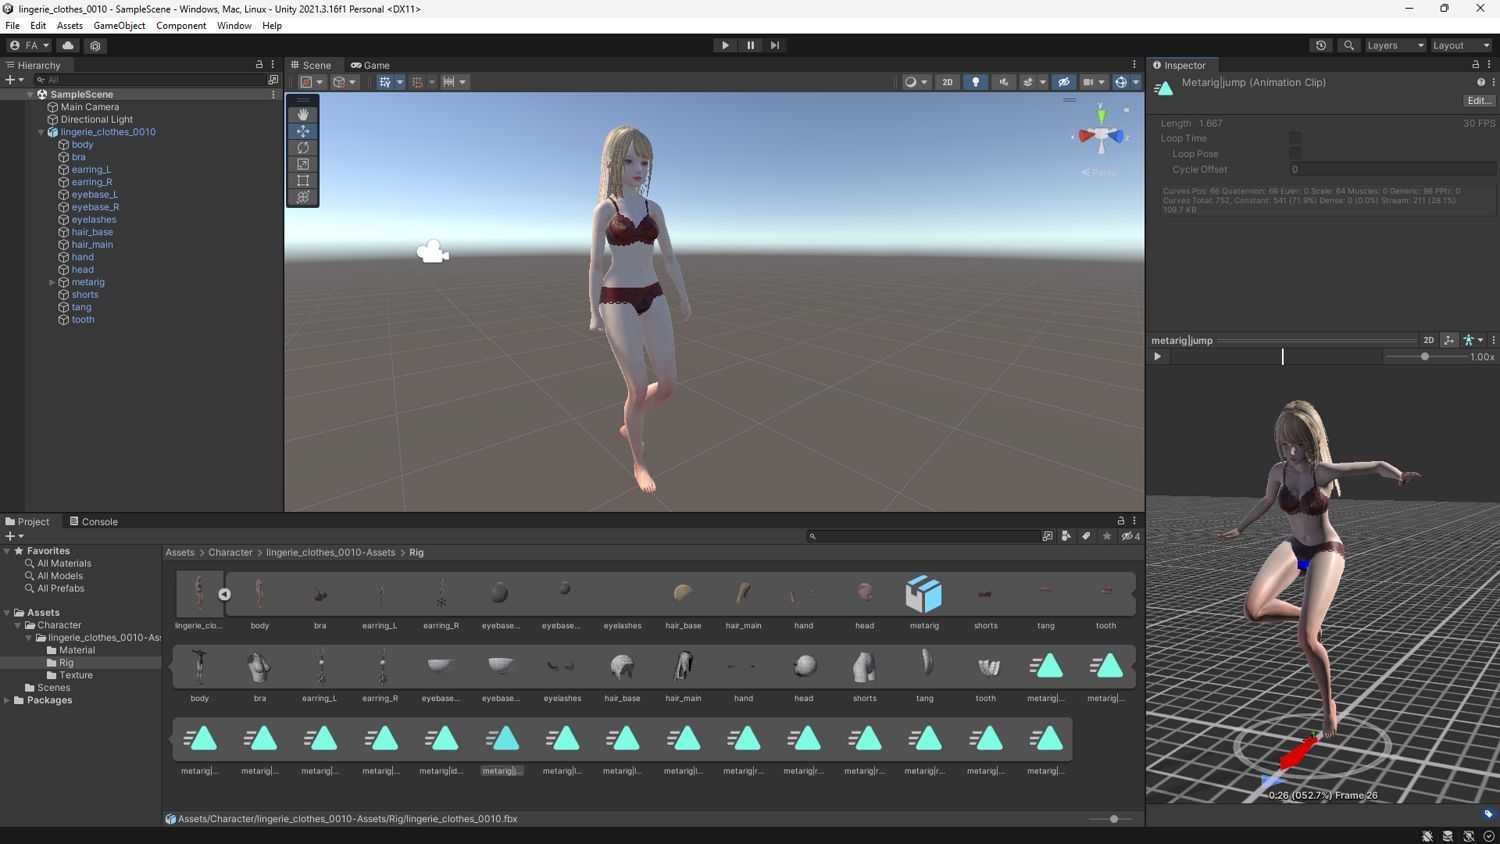Select the Rotate tool in Scene view
This screenshot has width=1500, height=844.
(x=303, y=148)
